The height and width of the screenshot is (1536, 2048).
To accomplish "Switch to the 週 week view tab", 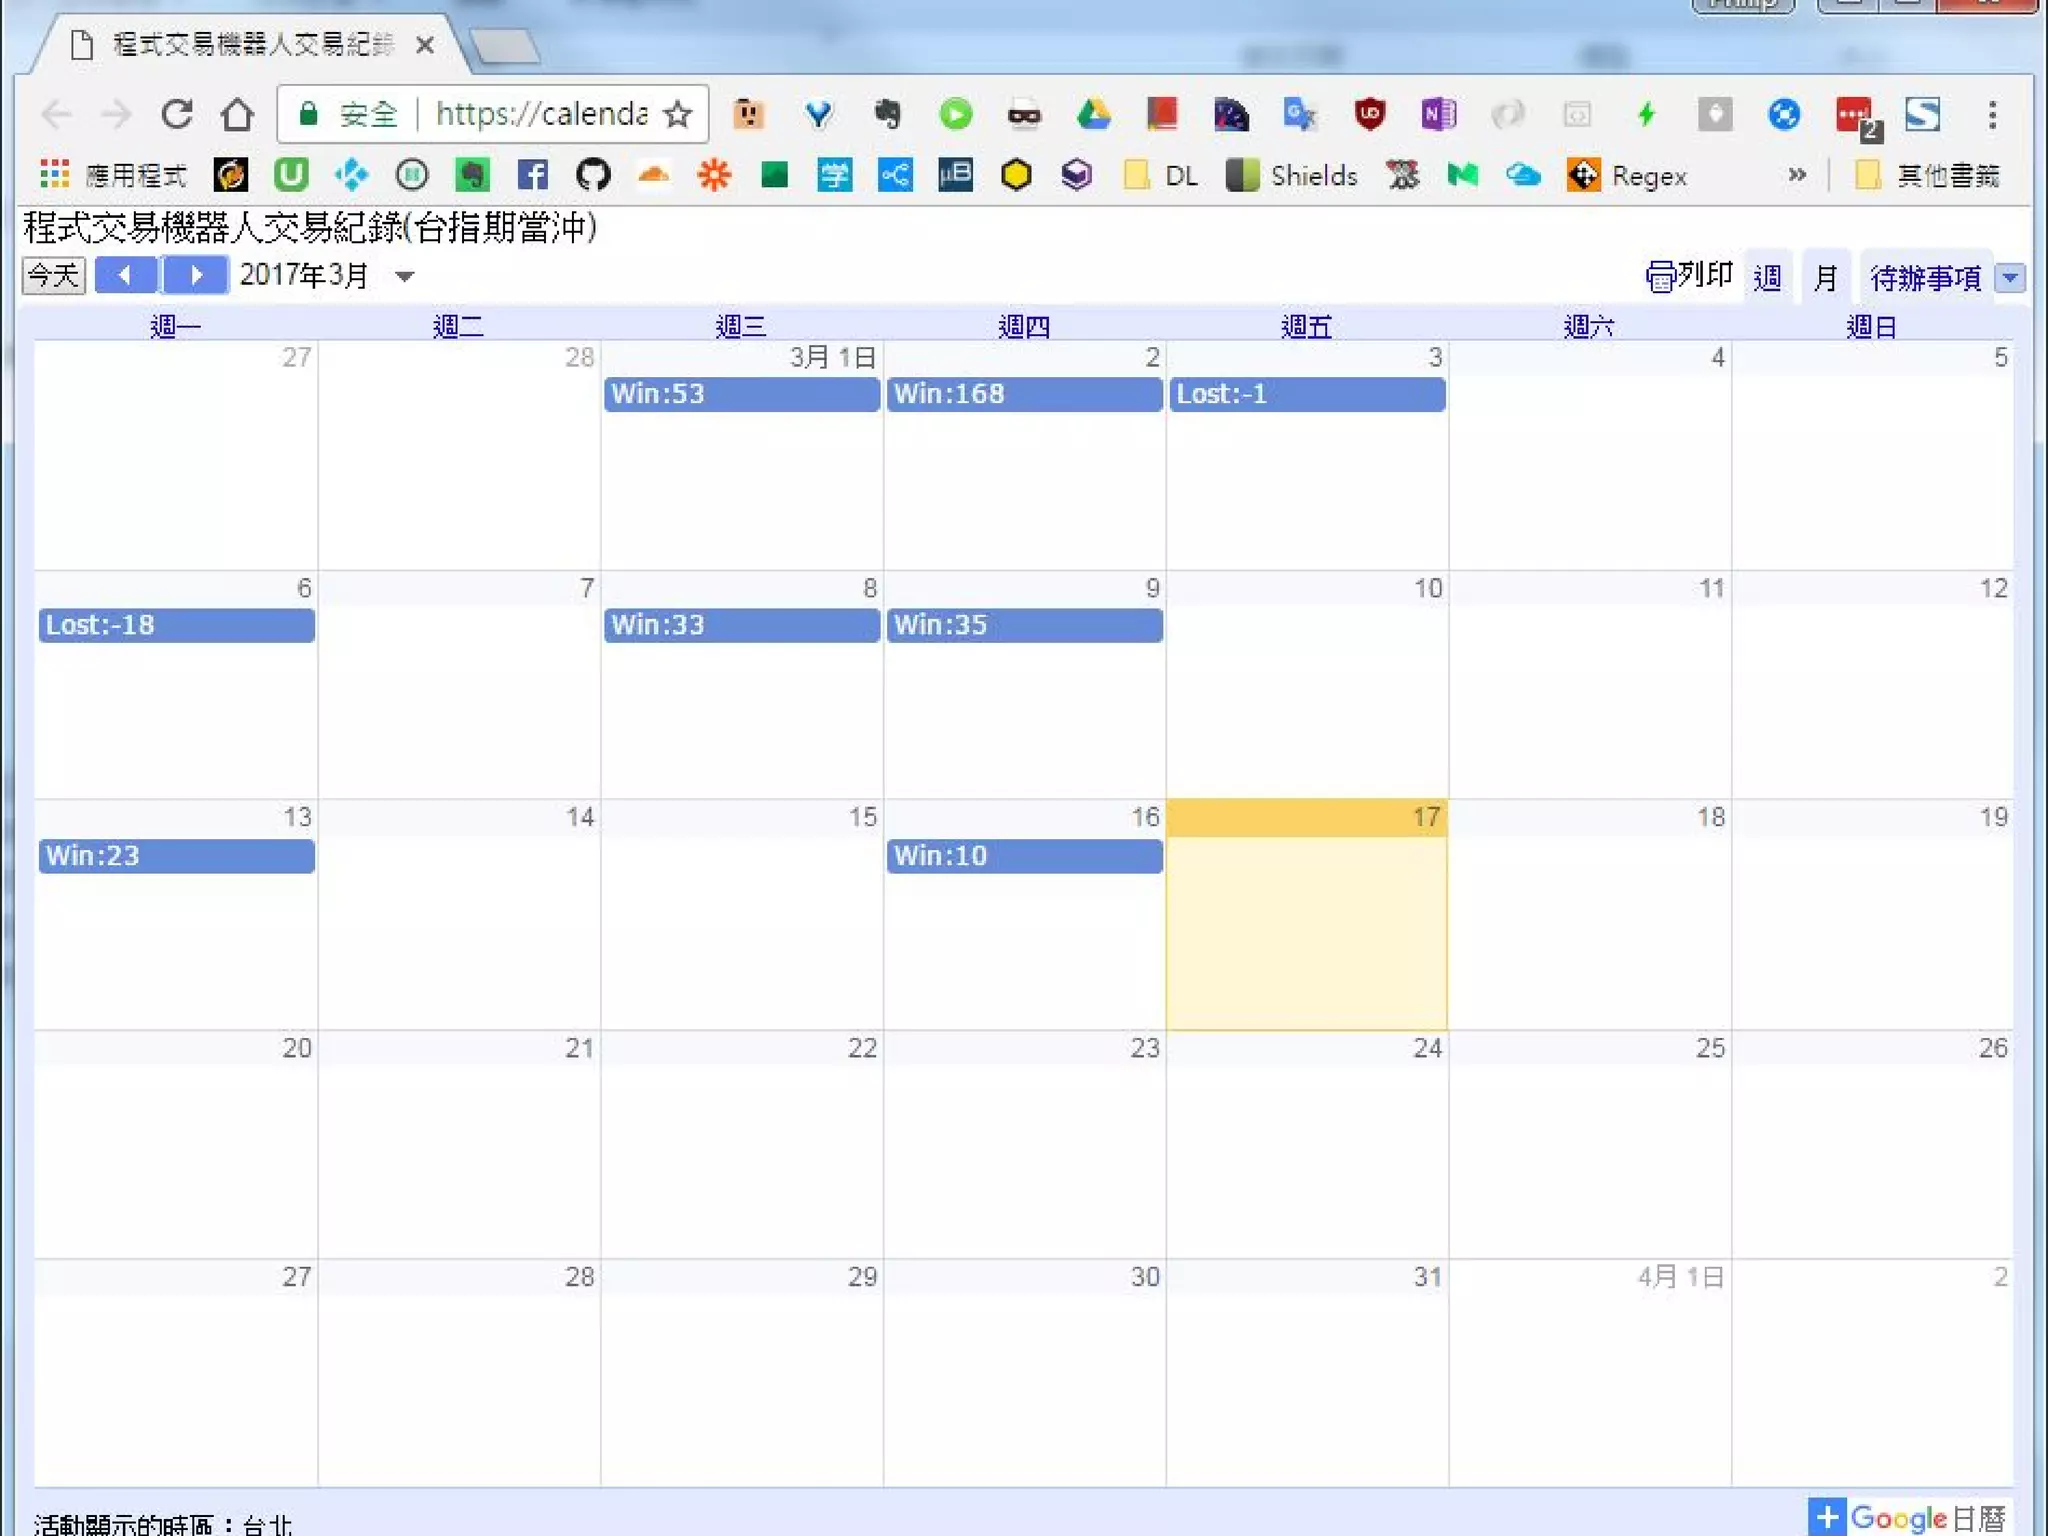I will (1767, 277).
